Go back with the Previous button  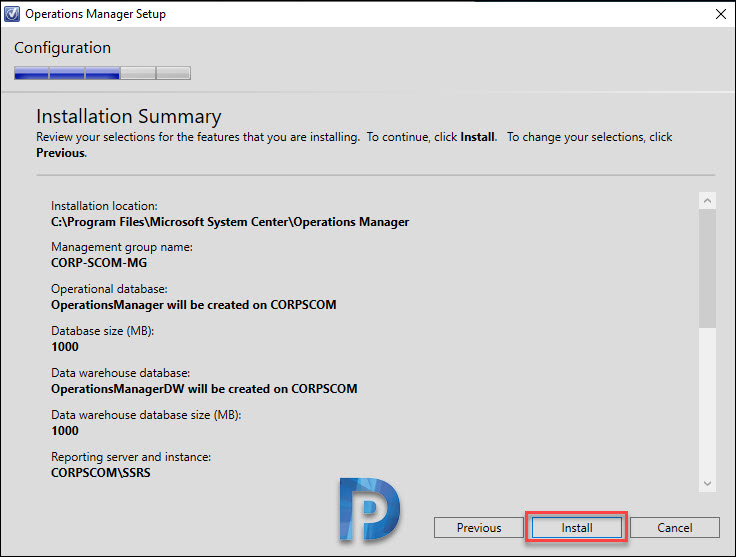pos(479,527)
